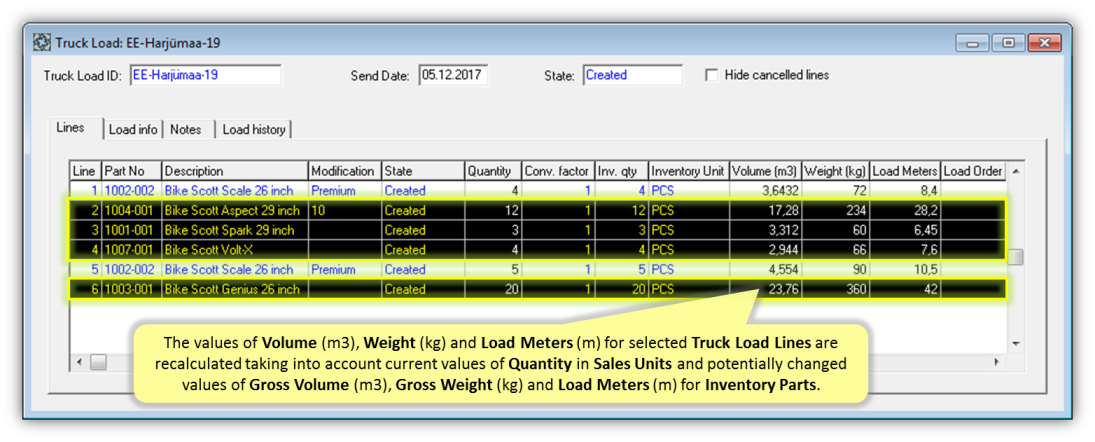Click weight value 360
Screen dimensions: 1095x442
855,289
